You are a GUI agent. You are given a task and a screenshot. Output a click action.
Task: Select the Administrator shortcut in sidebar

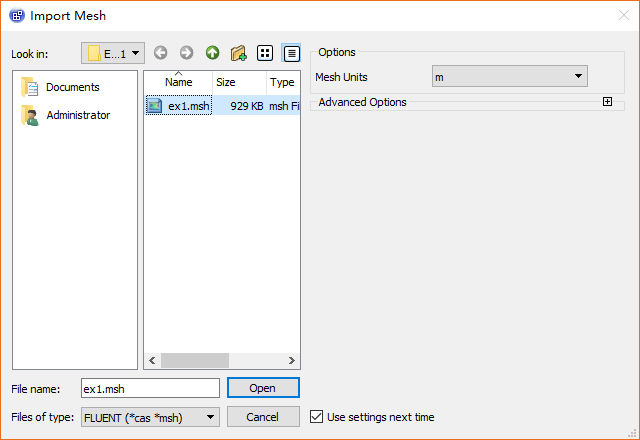[66, 115]
